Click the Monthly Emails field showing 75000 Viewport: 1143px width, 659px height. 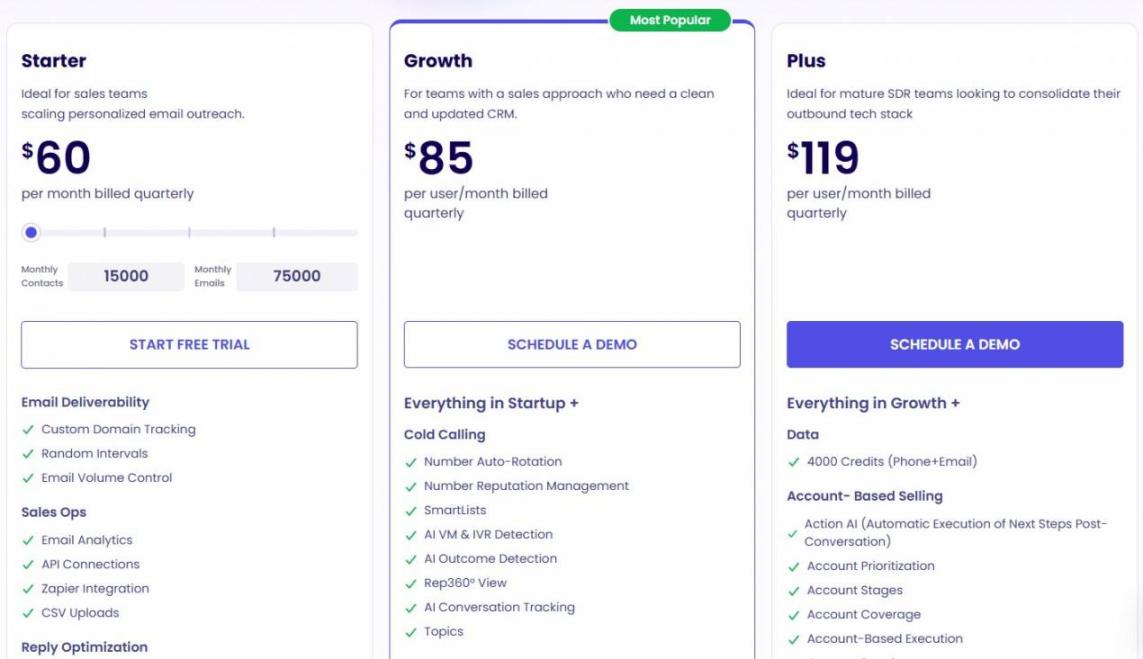297,276
